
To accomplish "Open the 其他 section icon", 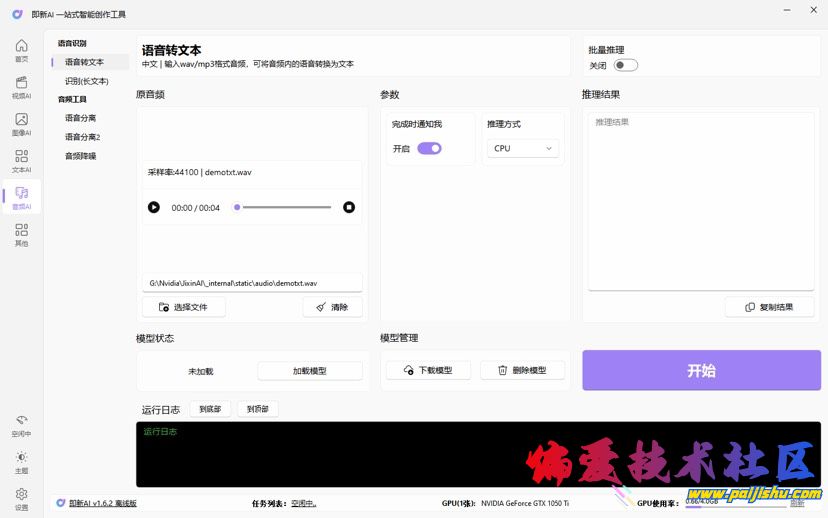I will point(21,235).
